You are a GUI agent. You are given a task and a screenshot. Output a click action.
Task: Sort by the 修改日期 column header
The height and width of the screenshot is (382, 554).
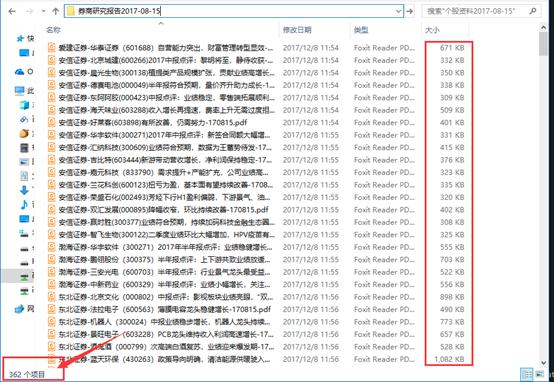[297, 30]
